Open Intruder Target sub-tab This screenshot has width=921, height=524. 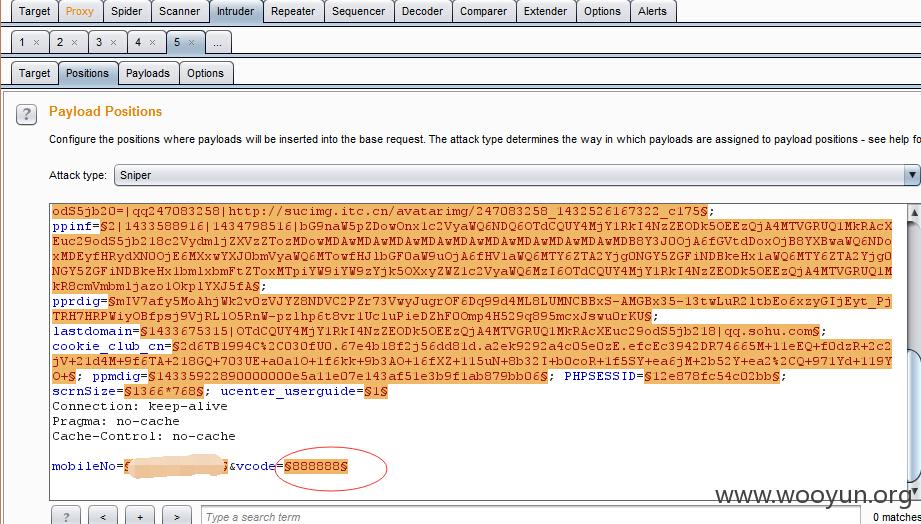(x=35, y=73)
